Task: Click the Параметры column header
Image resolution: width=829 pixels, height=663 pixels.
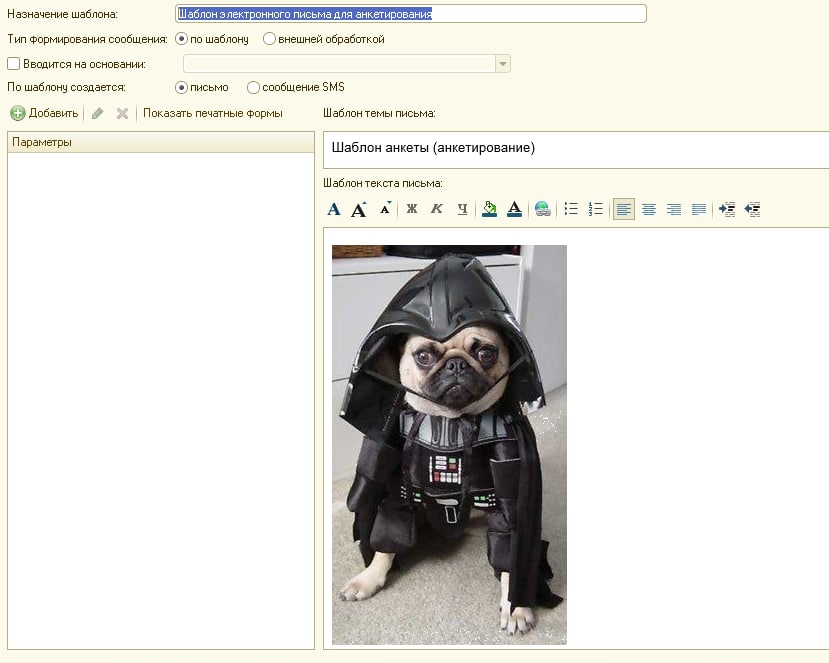Action: [161, 142]
